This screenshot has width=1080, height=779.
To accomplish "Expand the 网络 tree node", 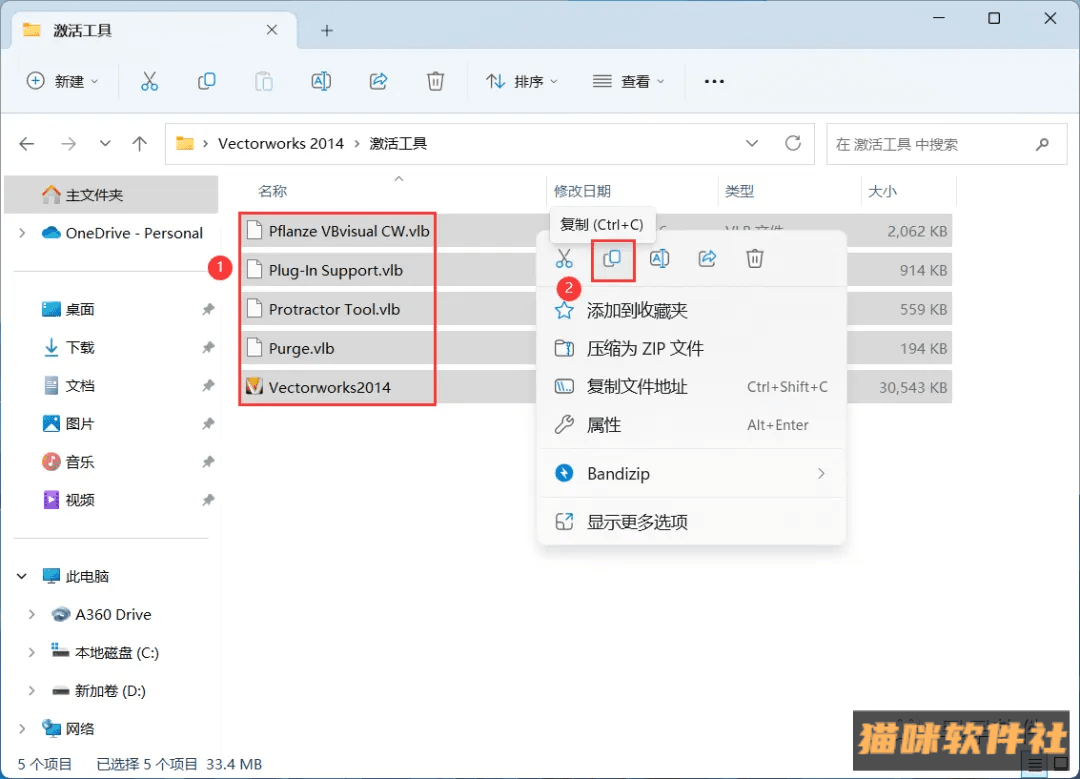I will [22, 729].
